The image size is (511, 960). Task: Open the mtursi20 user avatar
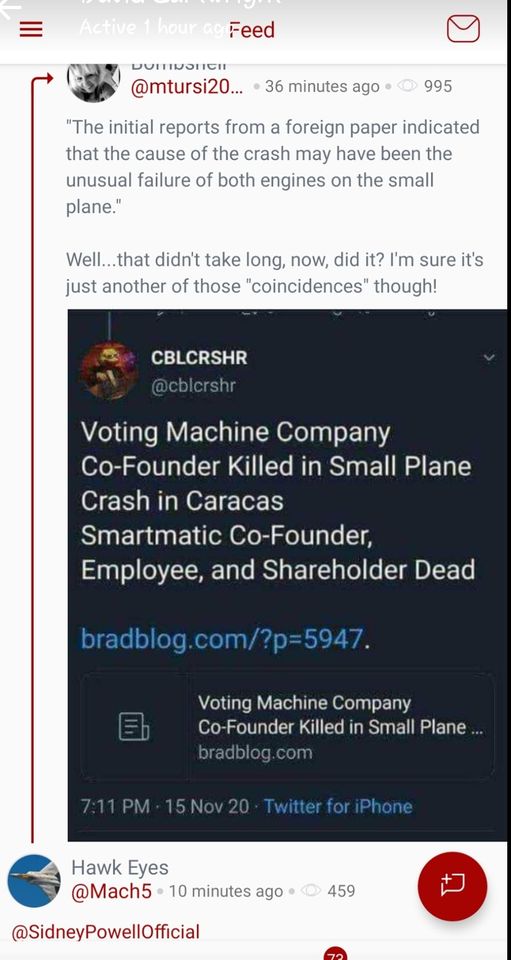pyautogui.click(x=93, y=81)
